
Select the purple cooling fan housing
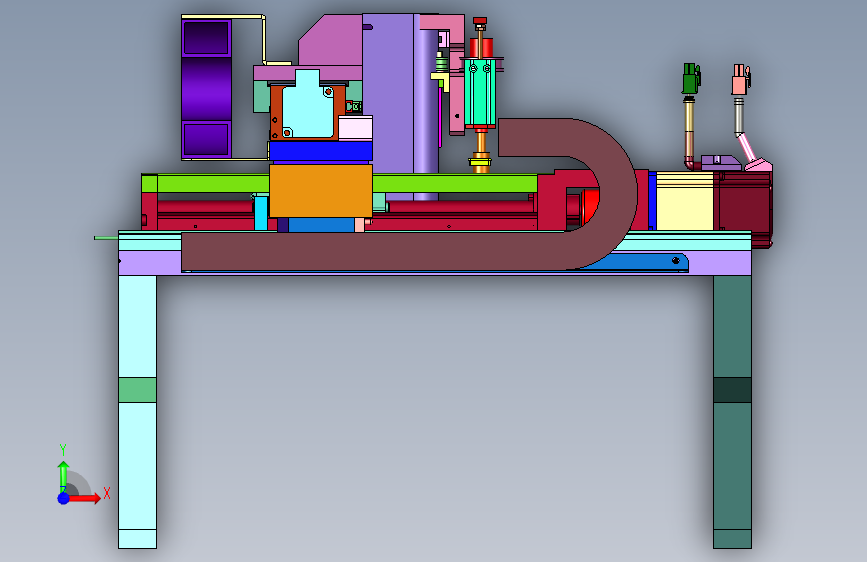pyautogui.click(x=206, y=87)
